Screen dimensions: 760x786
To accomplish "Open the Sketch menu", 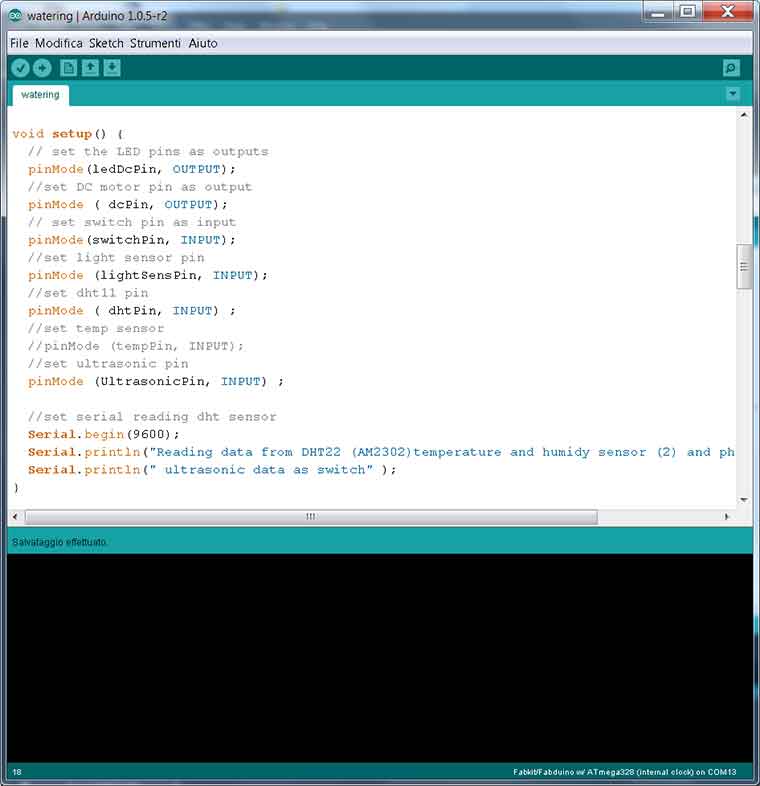I will tap(106, 43).
